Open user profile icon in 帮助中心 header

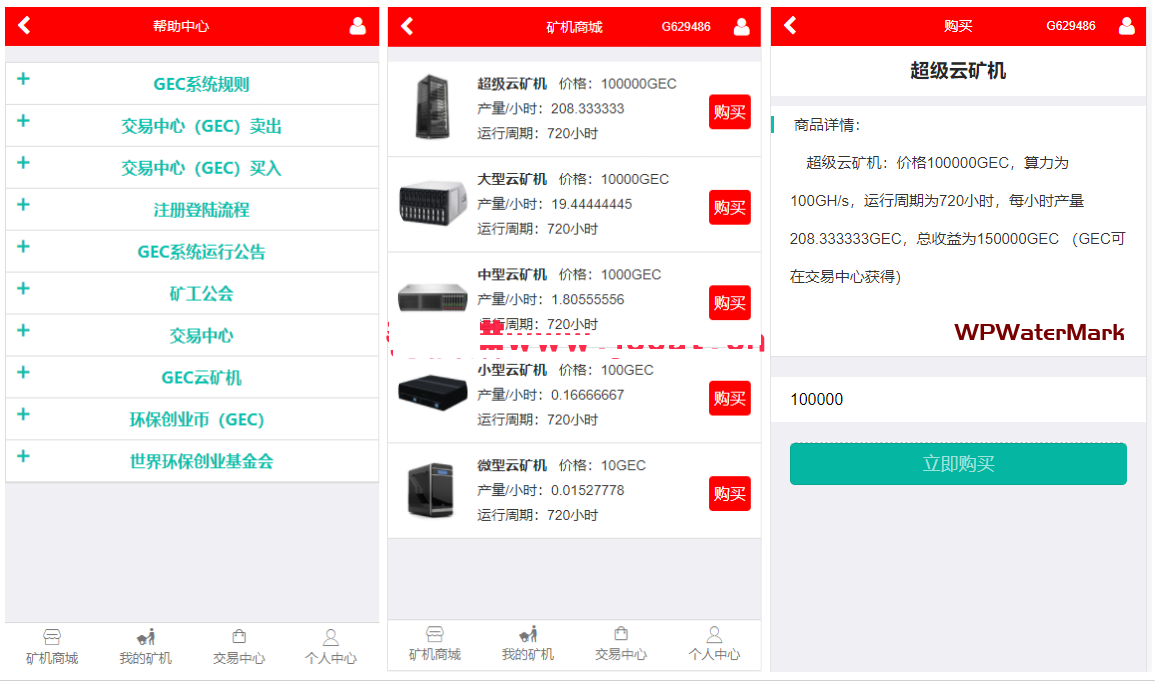pyautogui.click(x=357, y=26)
